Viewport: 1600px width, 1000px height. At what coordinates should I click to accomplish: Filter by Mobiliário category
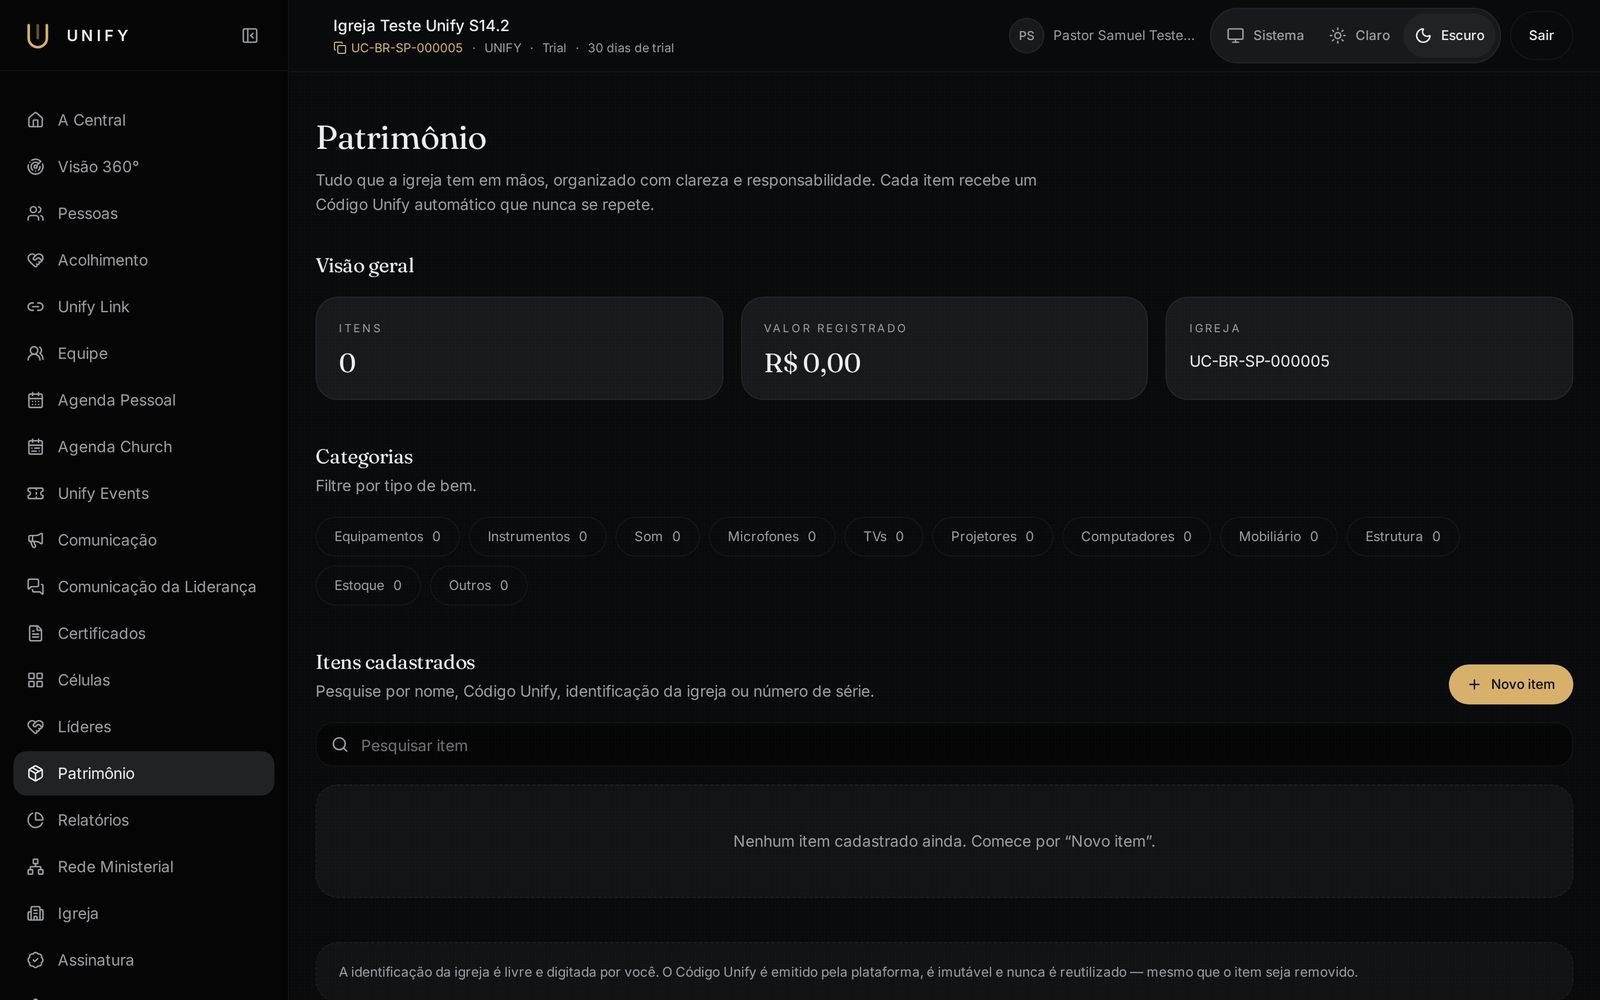pos(1278,537)
